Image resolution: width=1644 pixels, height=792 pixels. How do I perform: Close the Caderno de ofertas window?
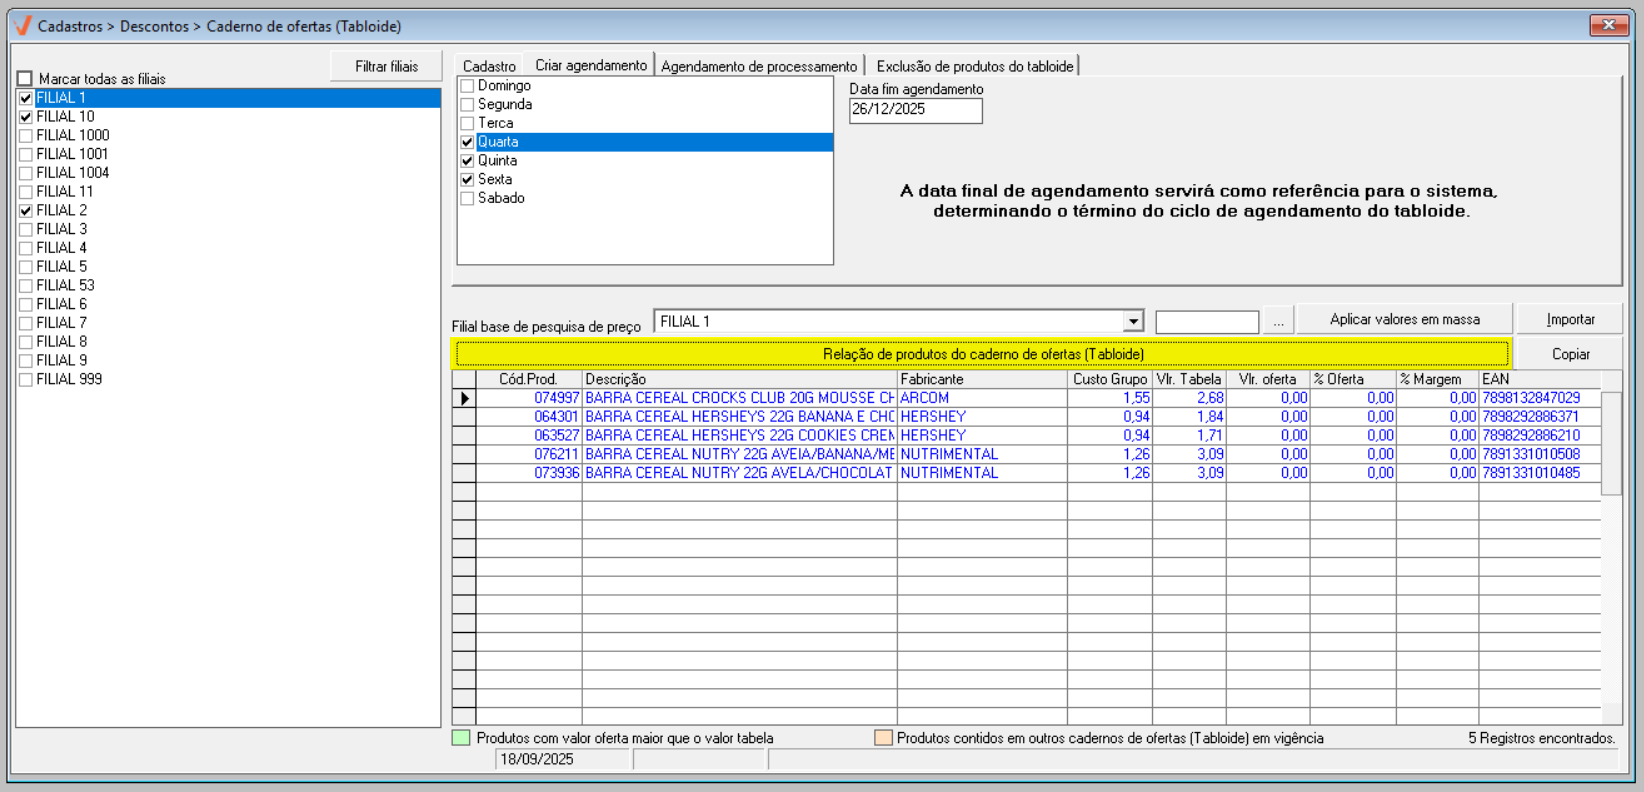click(1608, 25)
